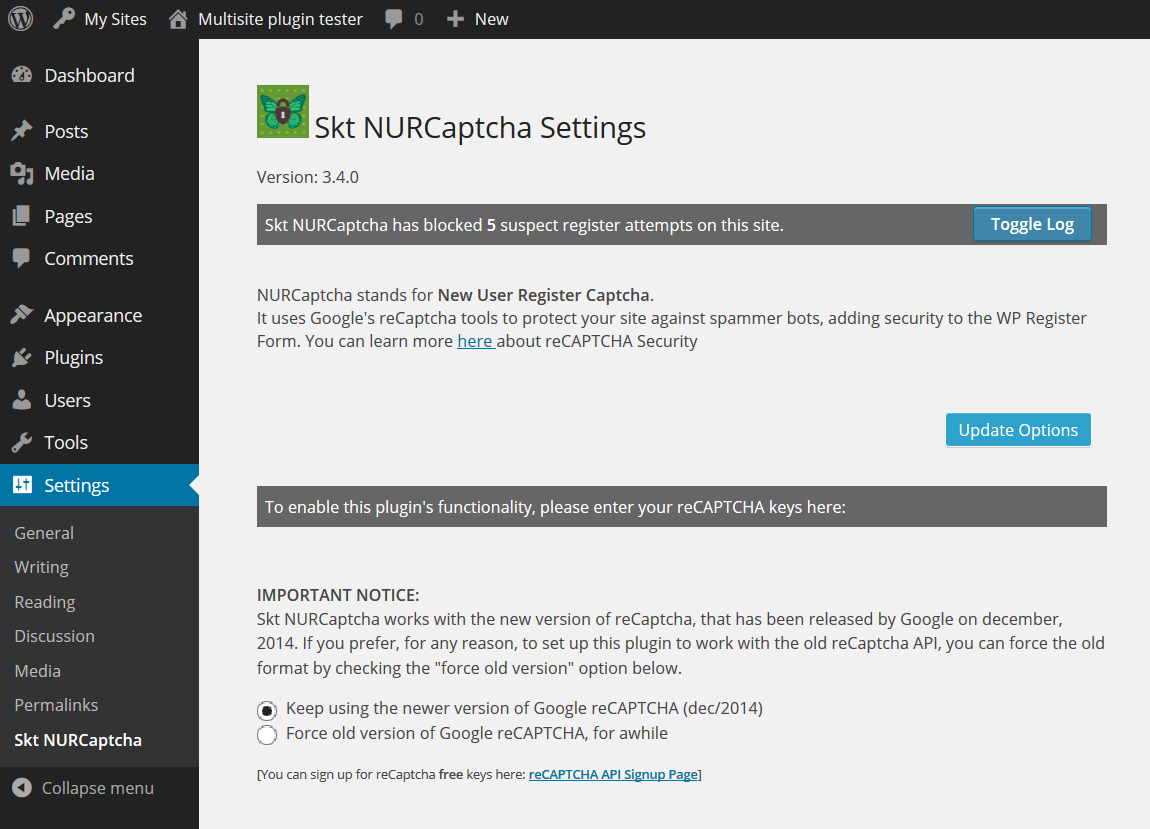Click the Media library icon in sidebar

pos(22,173)
